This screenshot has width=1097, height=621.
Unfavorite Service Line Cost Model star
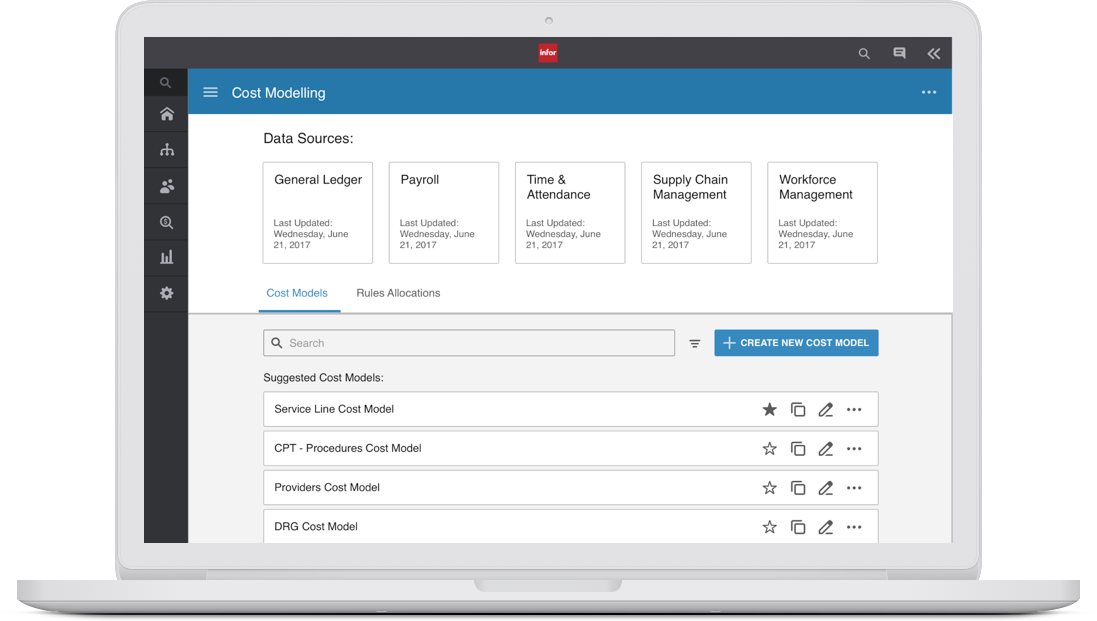(770, 409)
